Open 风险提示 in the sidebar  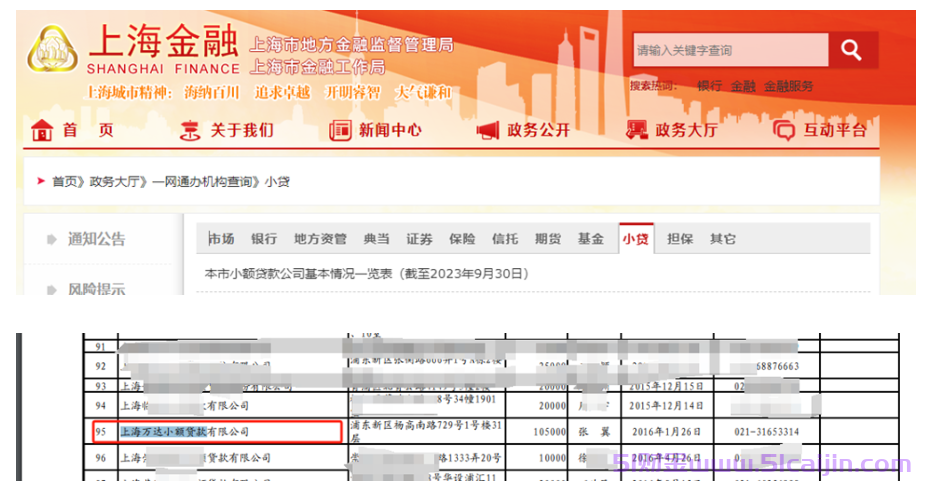96,289
